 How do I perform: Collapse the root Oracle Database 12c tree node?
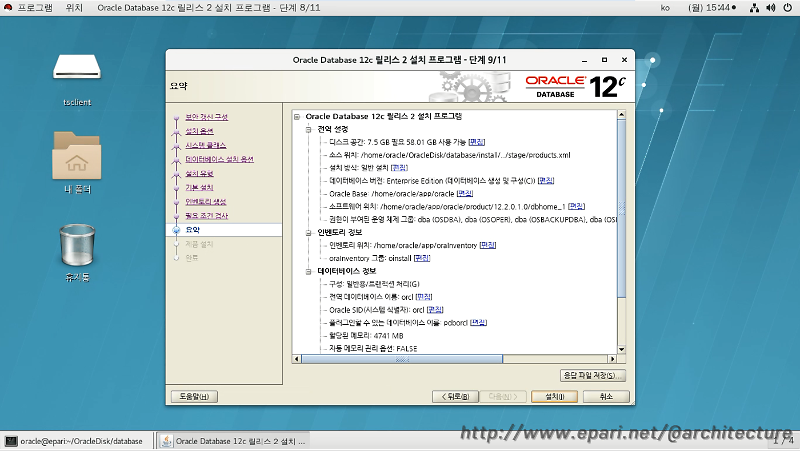(297, 117)
